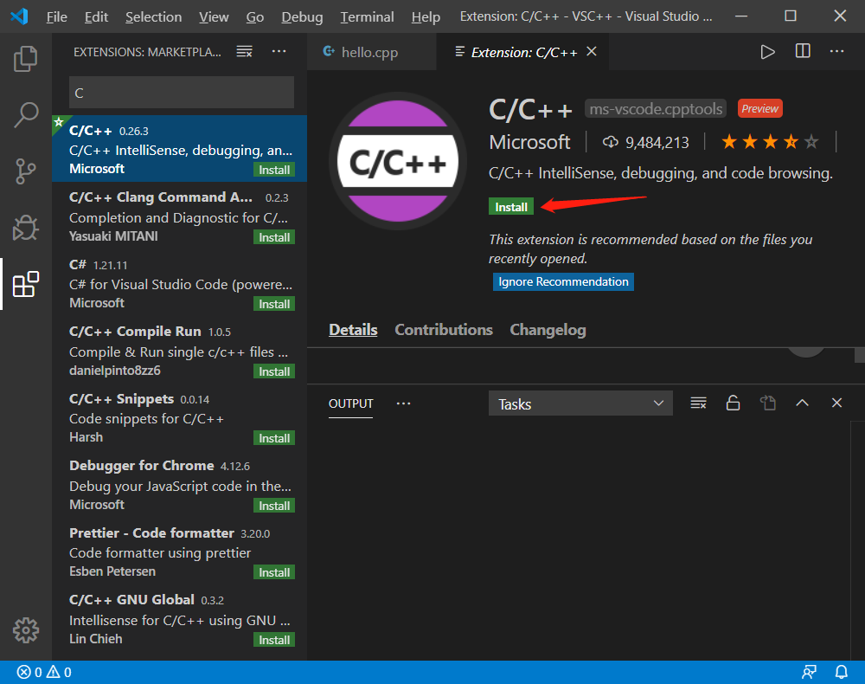This screenshot has width=865, height=684.
Task: Close the Output panel
Action: tap(837, 403)
